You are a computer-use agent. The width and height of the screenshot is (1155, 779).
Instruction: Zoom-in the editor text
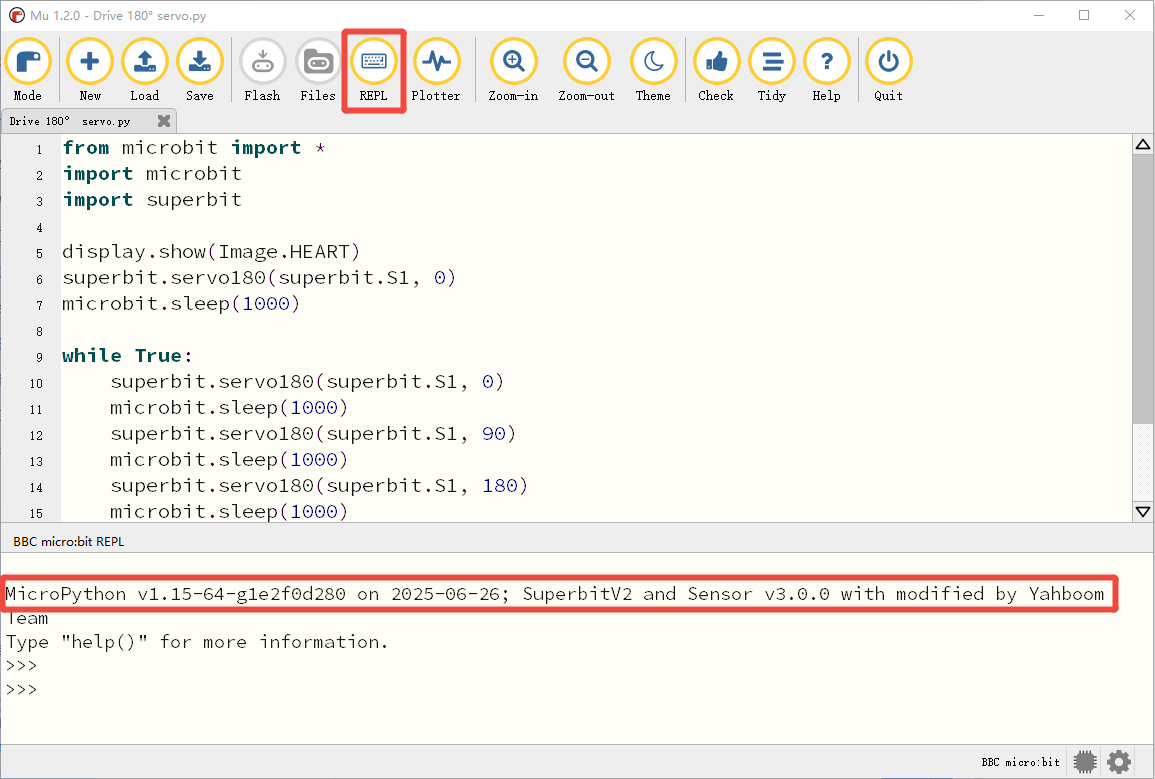pos(513,71)
